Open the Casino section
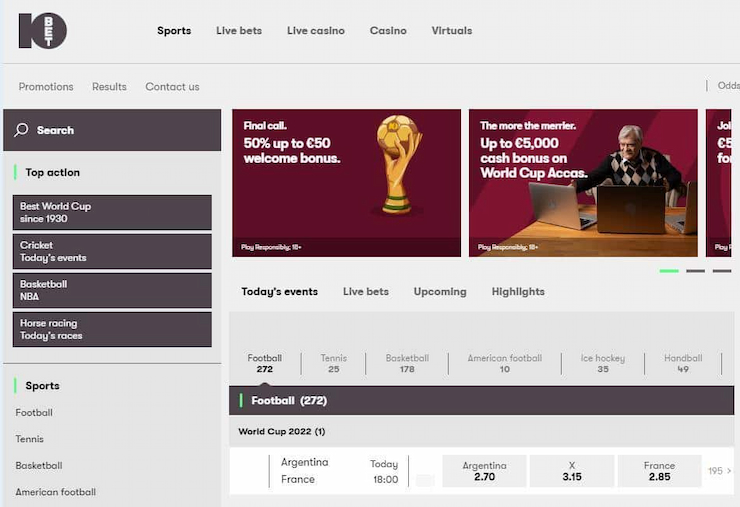 388,31
